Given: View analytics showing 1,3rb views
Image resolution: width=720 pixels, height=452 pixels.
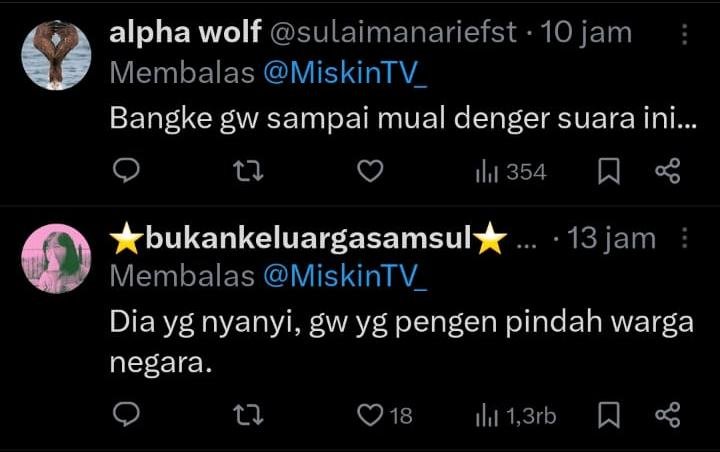Looking at the screenshot, I should (515, 414).
